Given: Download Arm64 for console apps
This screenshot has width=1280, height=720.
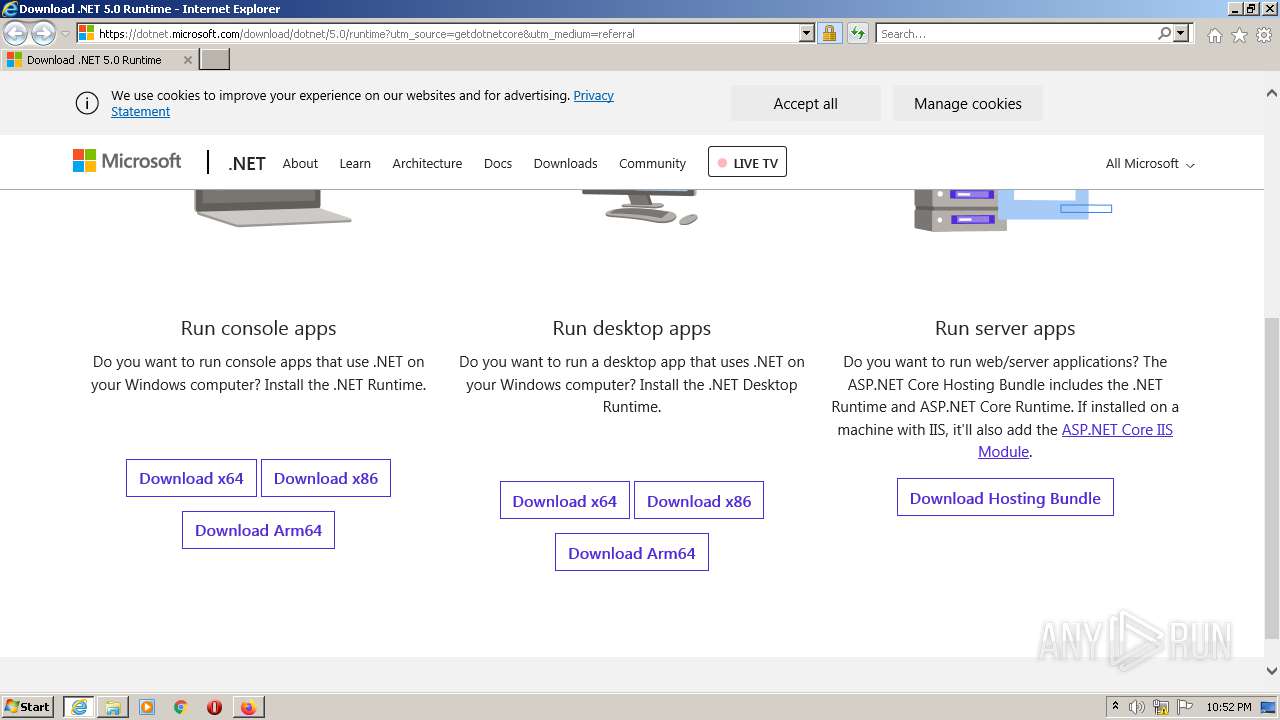Looking at the screenshot, I should (258, 530).
